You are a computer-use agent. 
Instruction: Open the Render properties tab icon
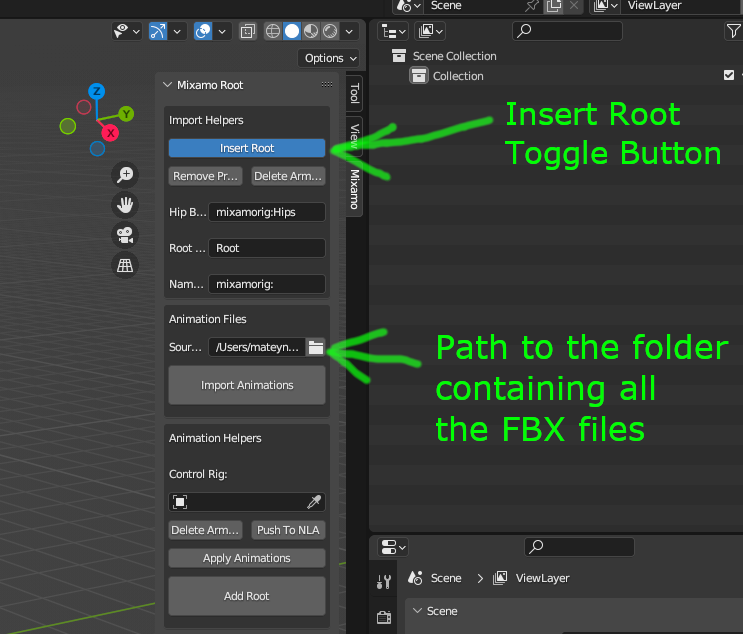[x=384, y=617]
